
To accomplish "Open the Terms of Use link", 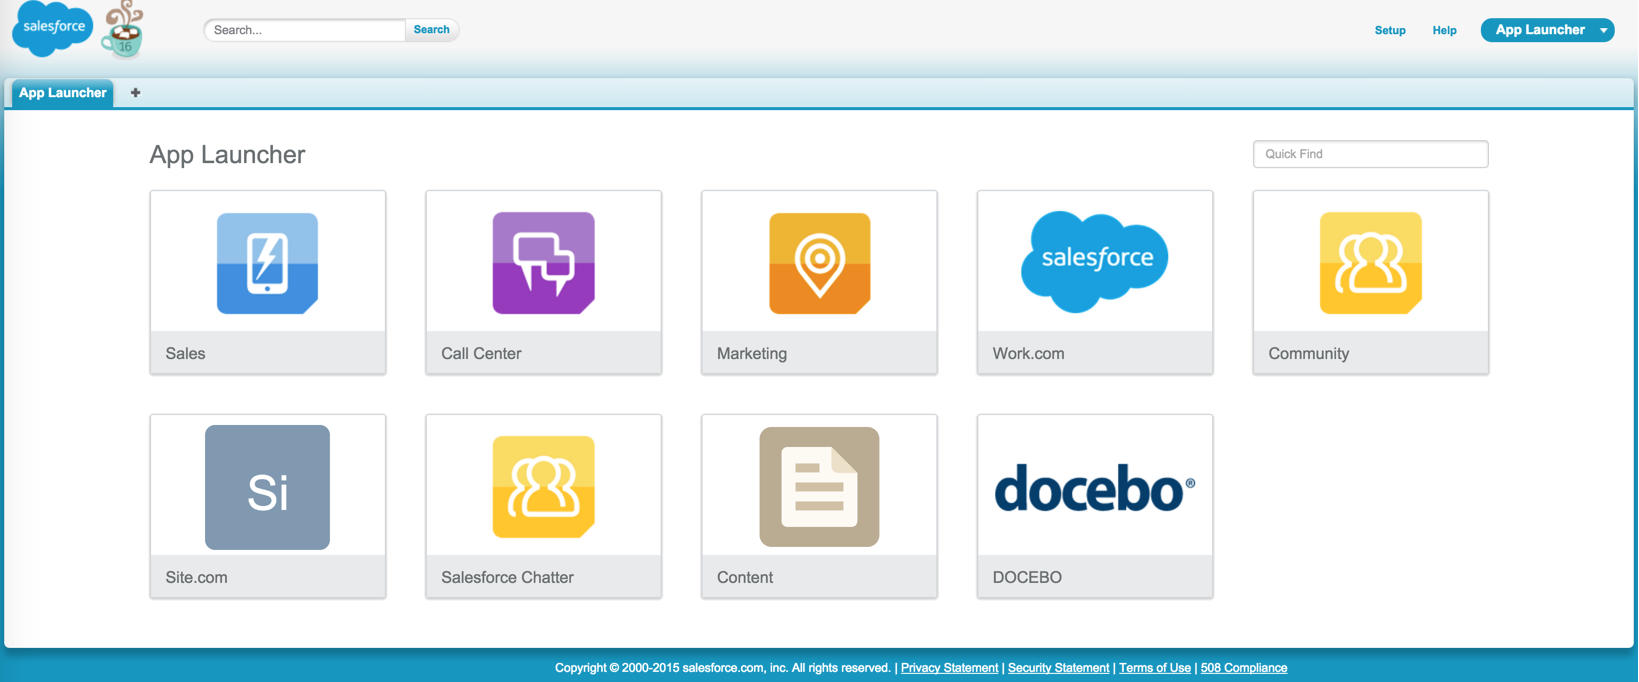I will 1154,668.
